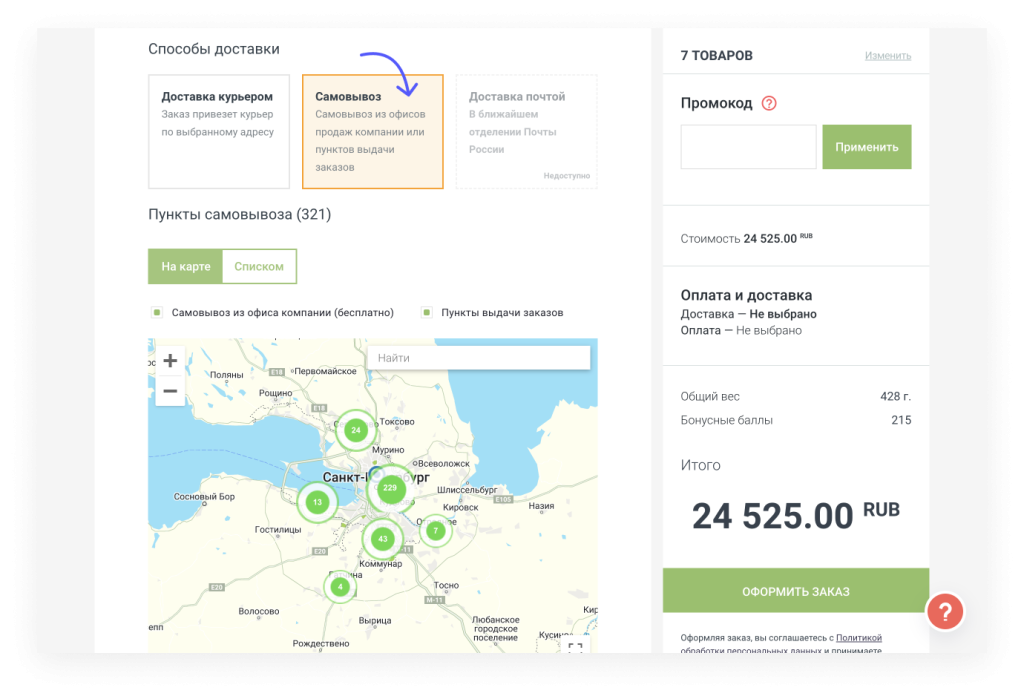Open the red support question mark bubble
Screen dimensions: 1024x699
(x=945, y=612)
